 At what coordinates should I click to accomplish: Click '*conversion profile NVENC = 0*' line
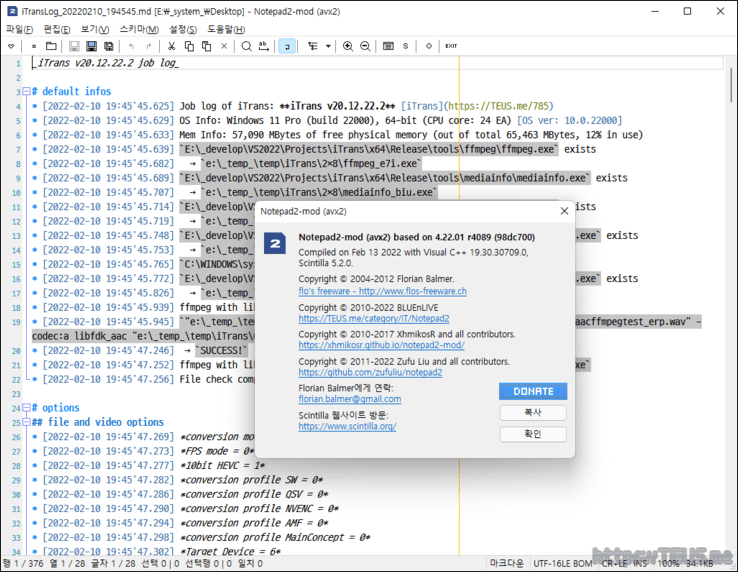(259, 509)
